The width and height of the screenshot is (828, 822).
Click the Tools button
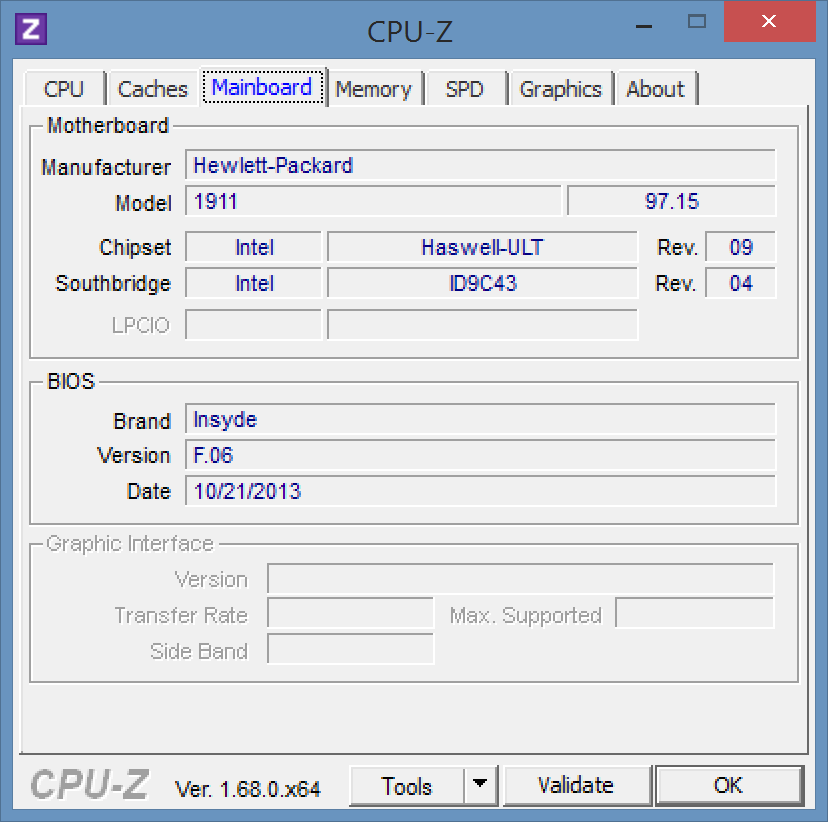point(407,786)
